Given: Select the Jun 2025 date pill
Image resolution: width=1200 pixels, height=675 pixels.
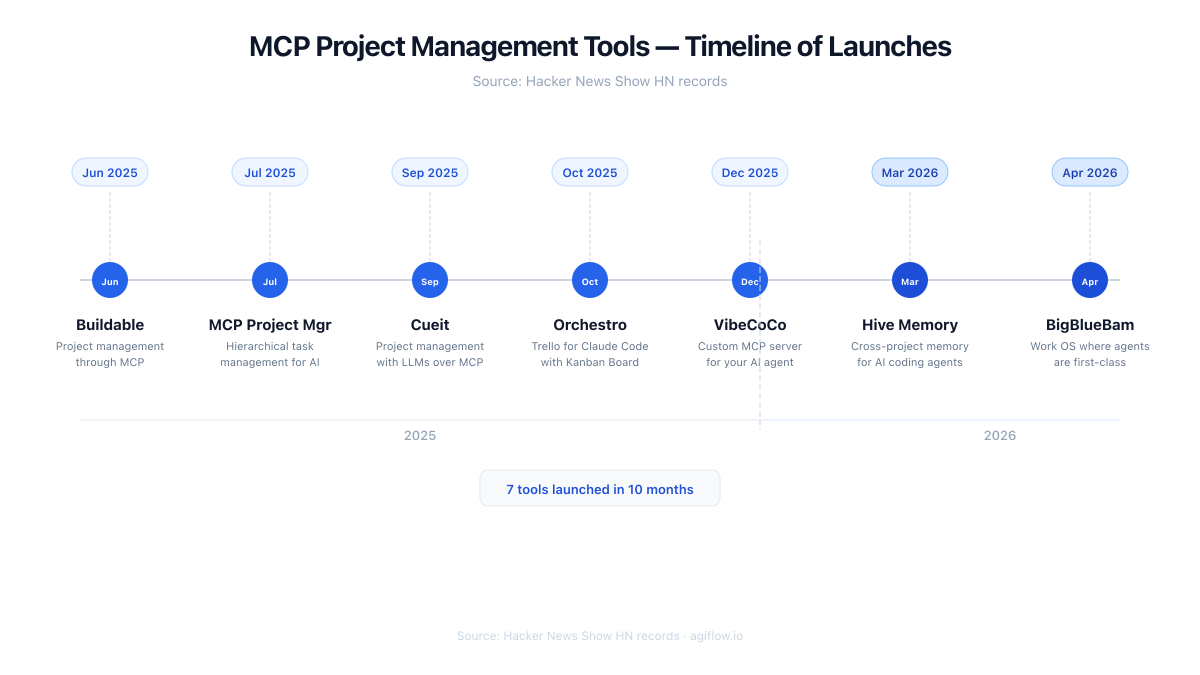Looking at the screenshot, I should point(110,173).
